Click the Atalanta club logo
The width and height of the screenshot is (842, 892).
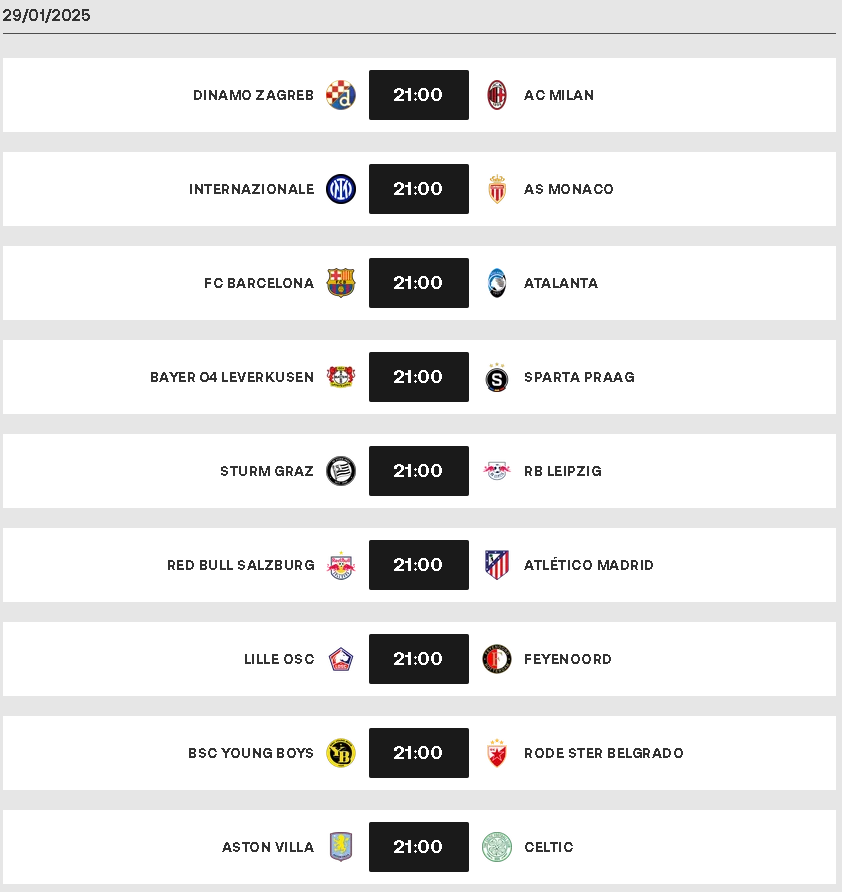pos(497,283)
